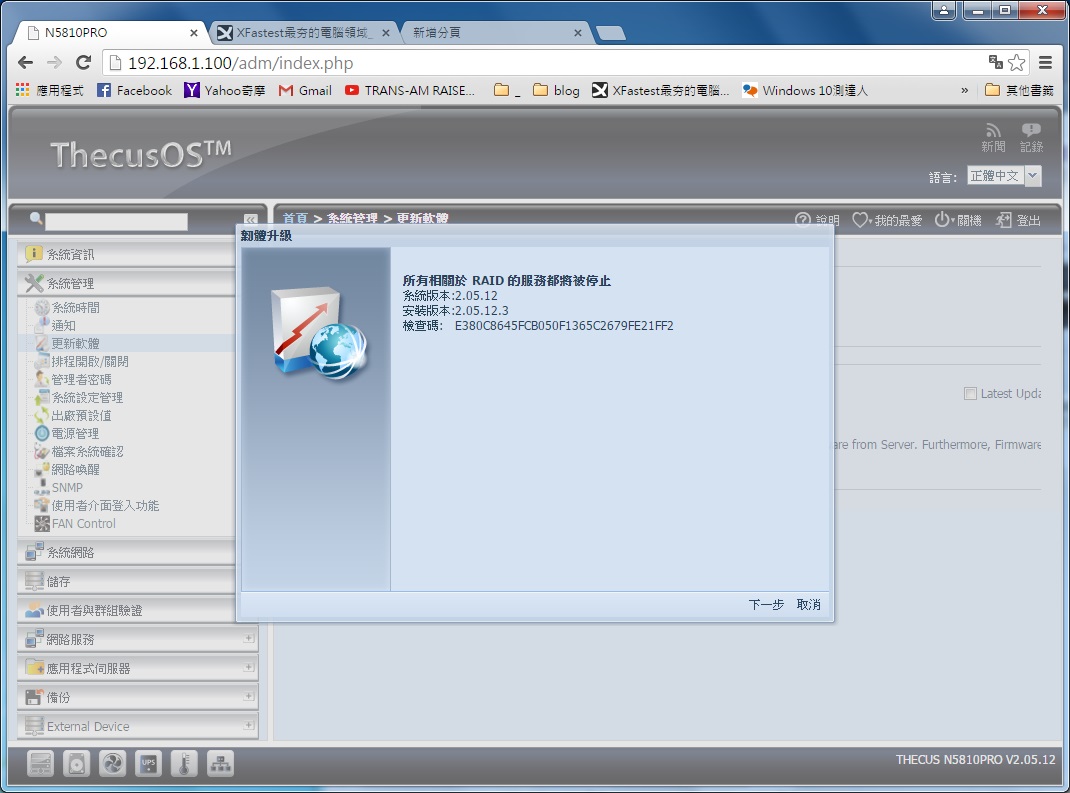The width and height of the screenshot is (1070, 793).
Task: Bookmark this page with the star icon
Action: tap(1017, 63)
